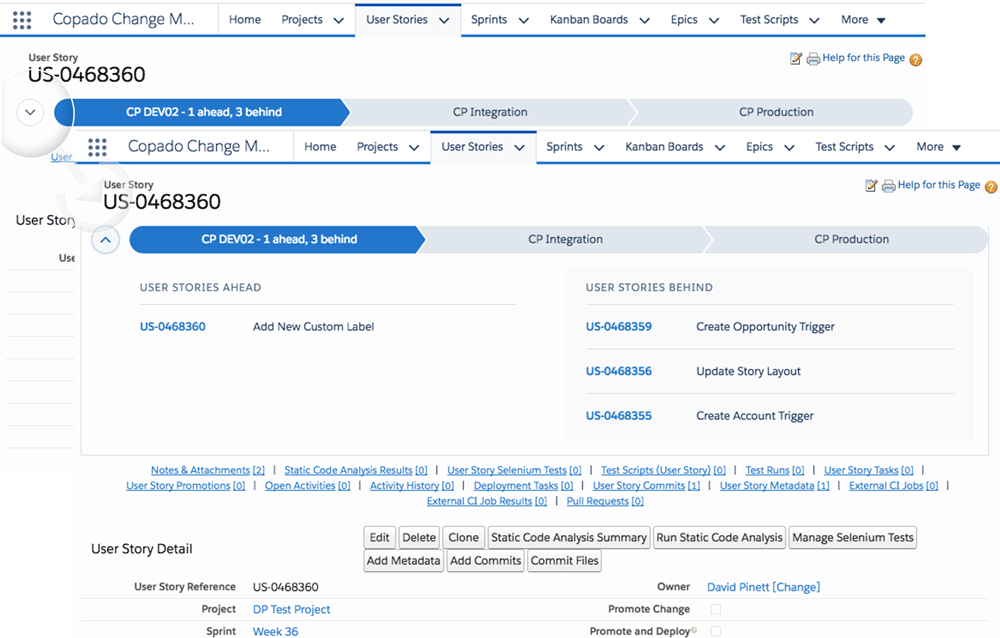Click printable view icon in the front window
The width and height of the screenshot is (1000, 638).
888,186
